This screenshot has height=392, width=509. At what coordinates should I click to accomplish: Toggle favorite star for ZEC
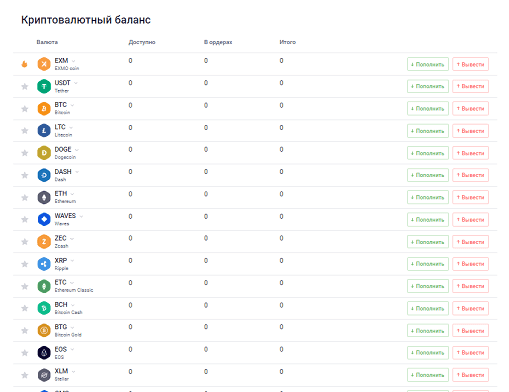(25, 242)
